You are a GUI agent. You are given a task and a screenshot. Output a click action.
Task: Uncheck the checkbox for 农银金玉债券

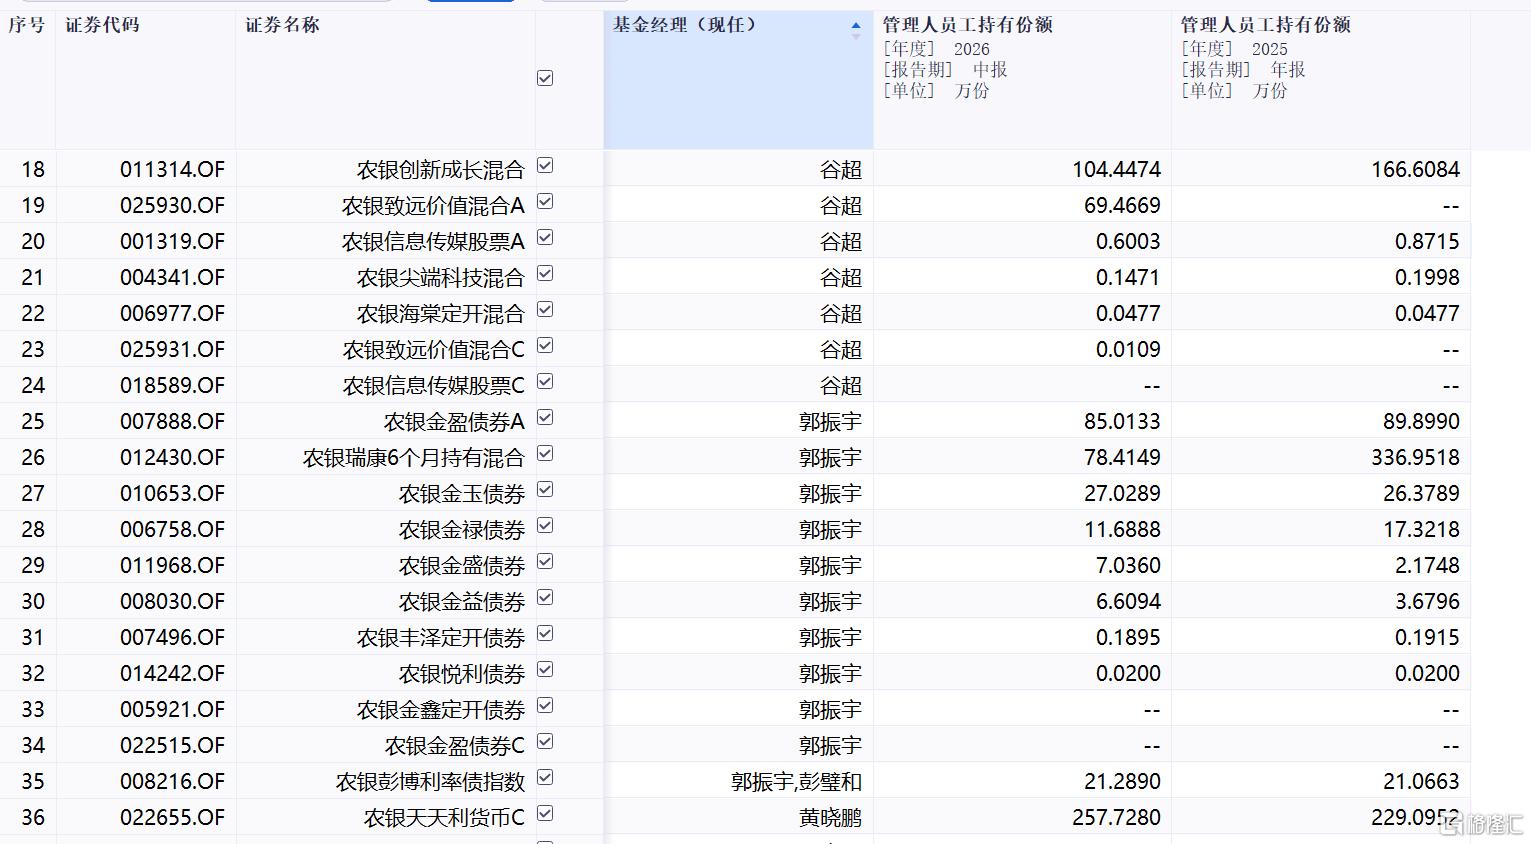(x=545, y=490)
